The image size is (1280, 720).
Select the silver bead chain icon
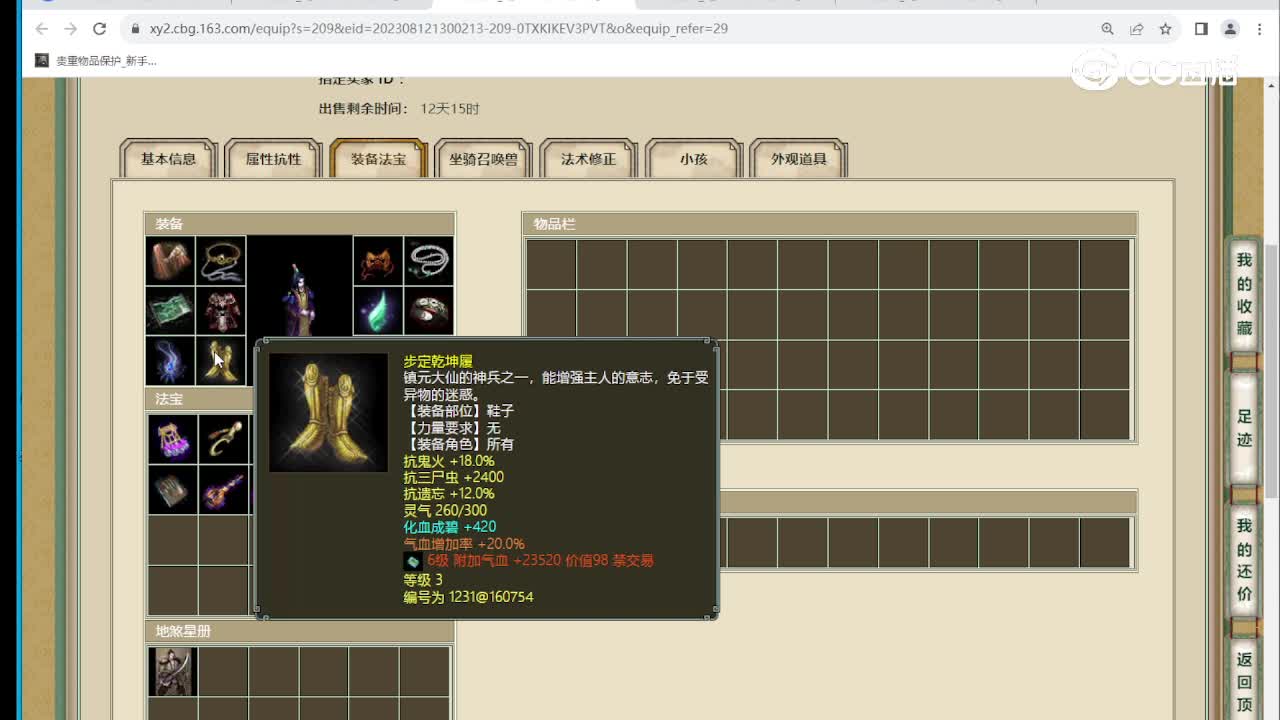(x=429, y=261)
